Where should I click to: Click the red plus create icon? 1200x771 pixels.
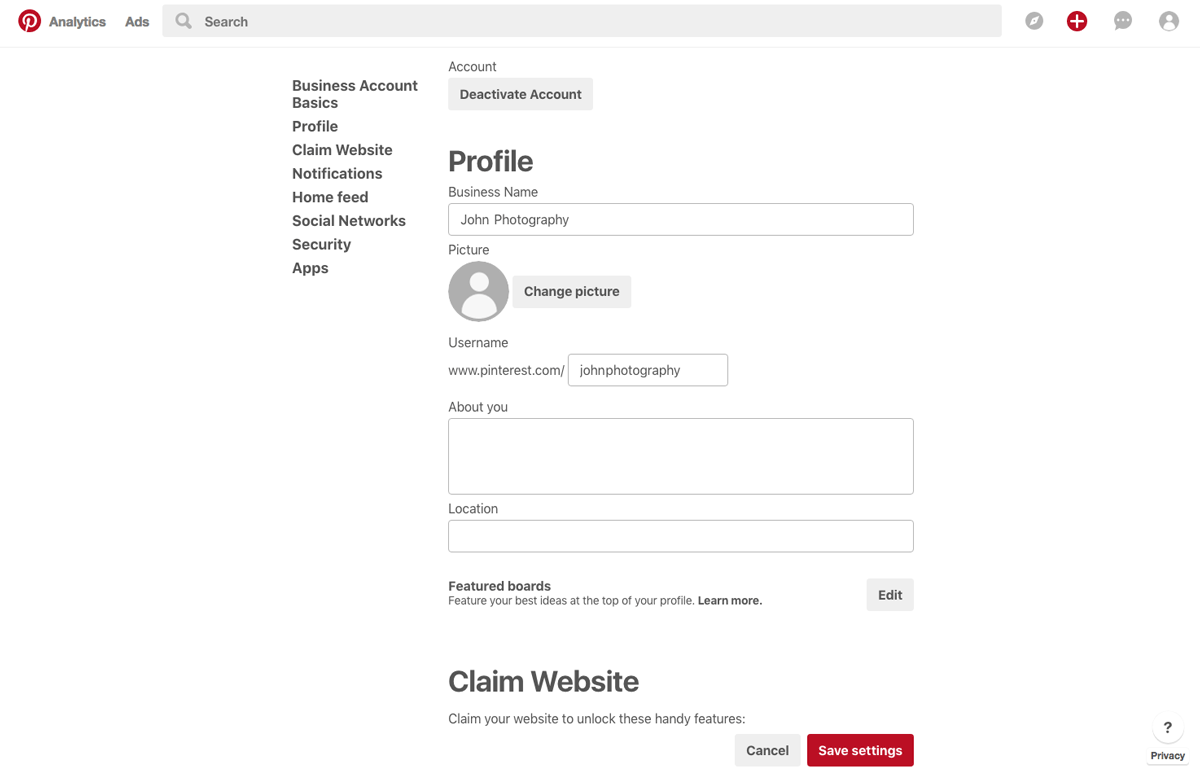click(x=1077, y=20)
